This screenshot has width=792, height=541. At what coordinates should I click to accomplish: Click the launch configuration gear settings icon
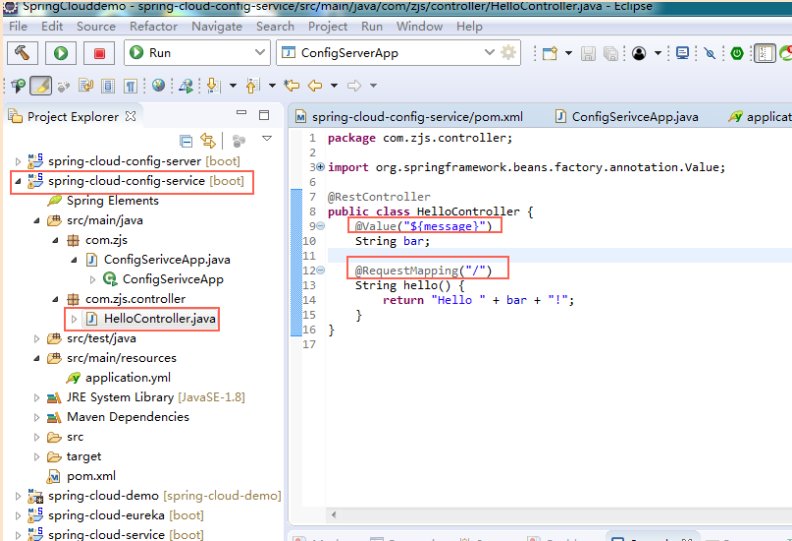(508, 53)
